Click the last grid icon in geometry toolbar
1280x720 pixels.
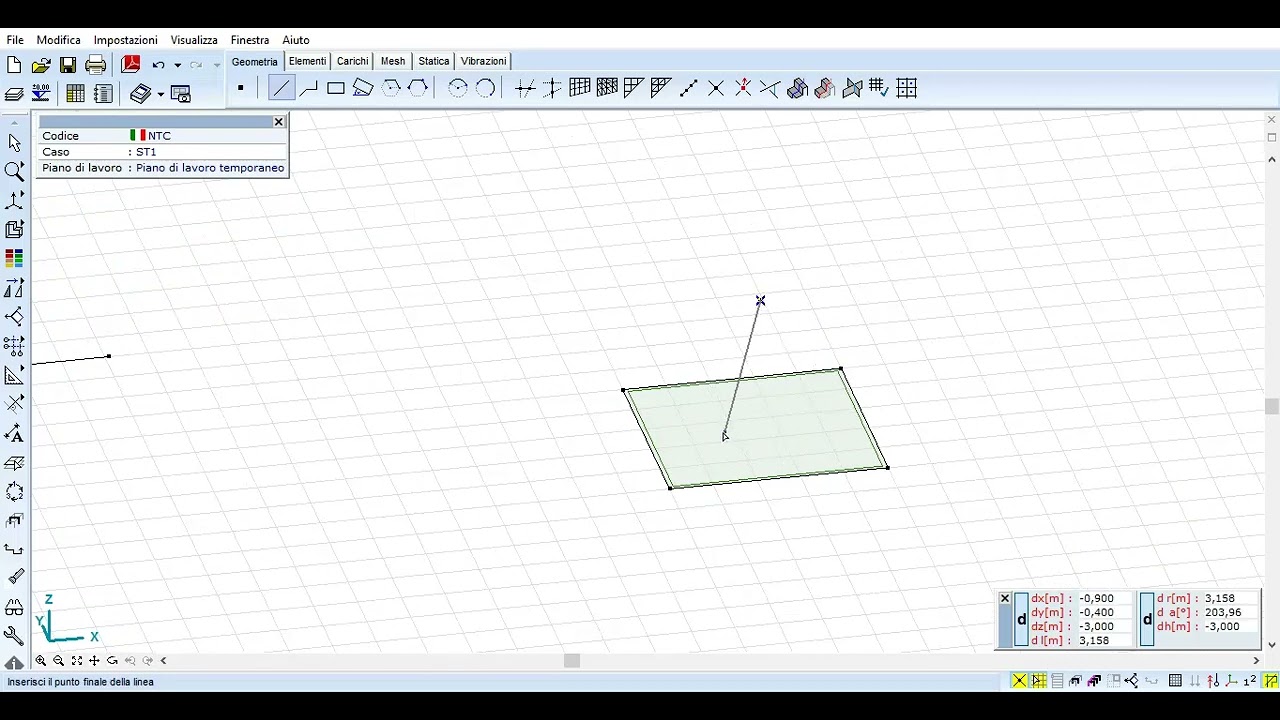click(907, 89)
